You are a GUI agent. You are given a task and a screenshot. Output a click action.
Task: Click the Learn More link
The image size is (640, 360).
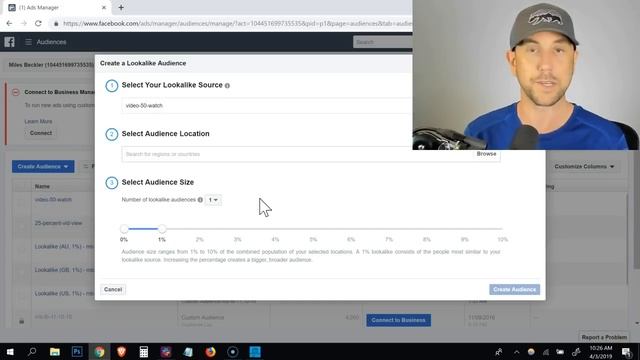coord(38,121)
